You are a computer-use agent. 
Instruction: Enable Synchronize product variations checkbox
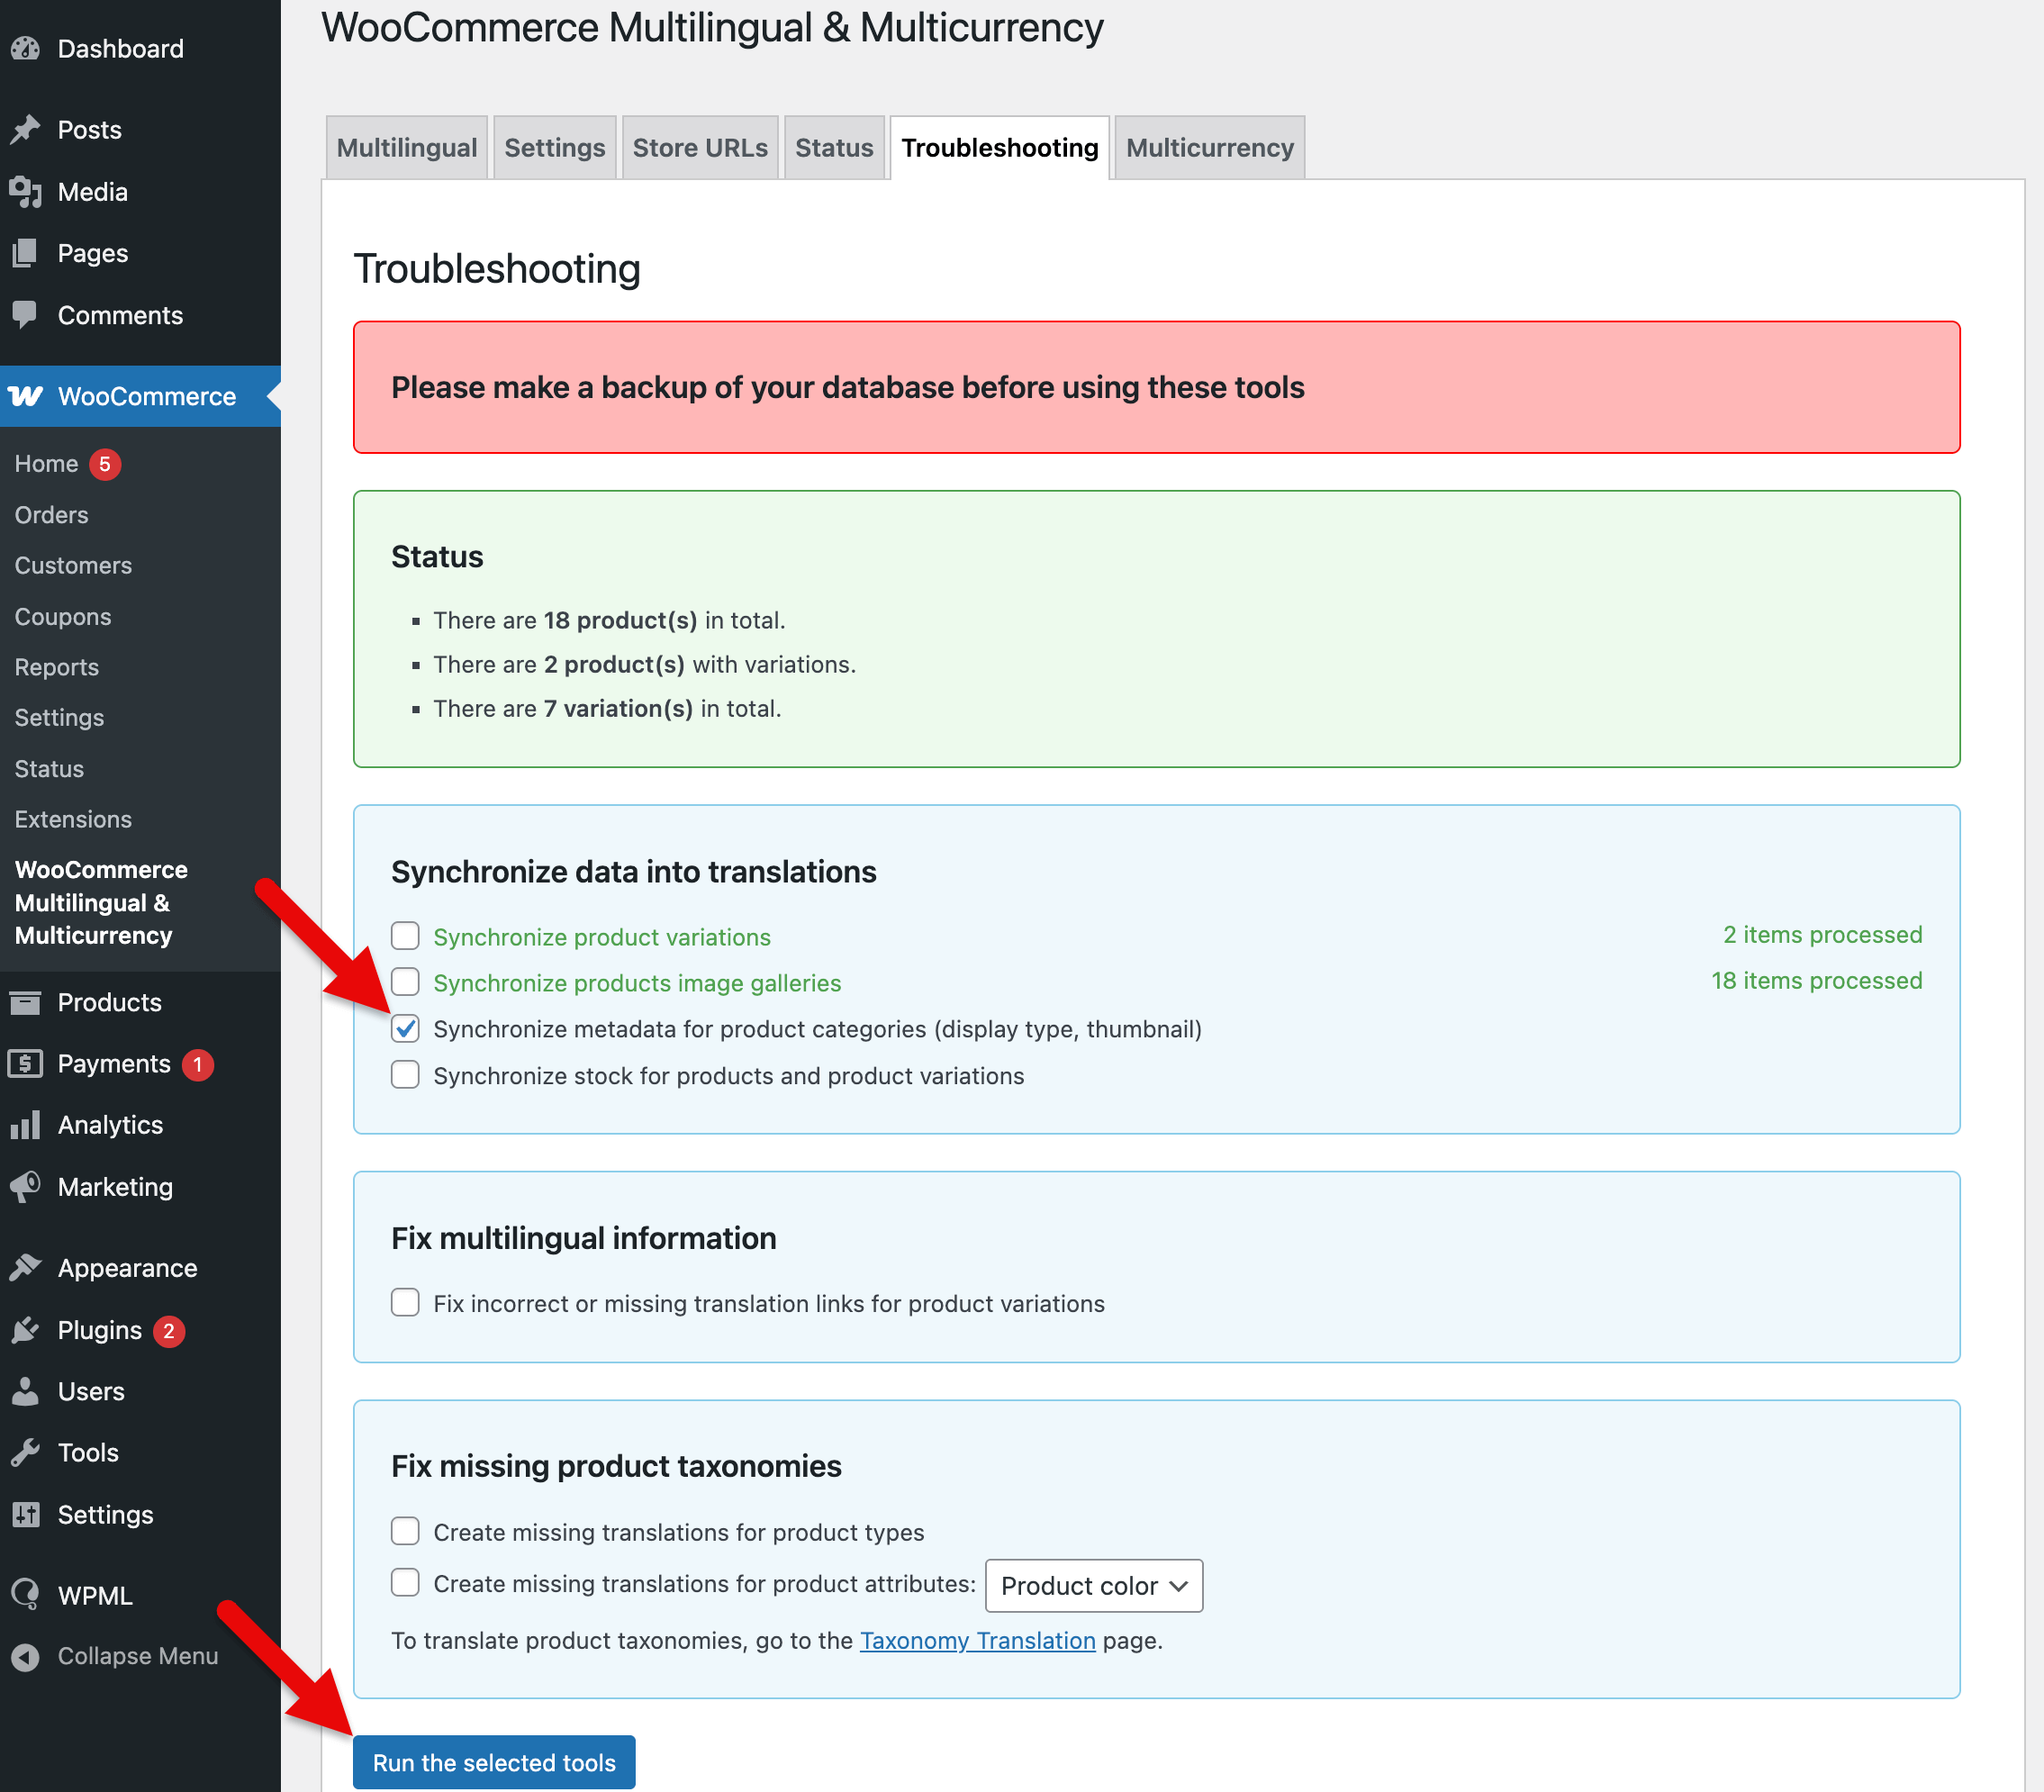[405, 936]
